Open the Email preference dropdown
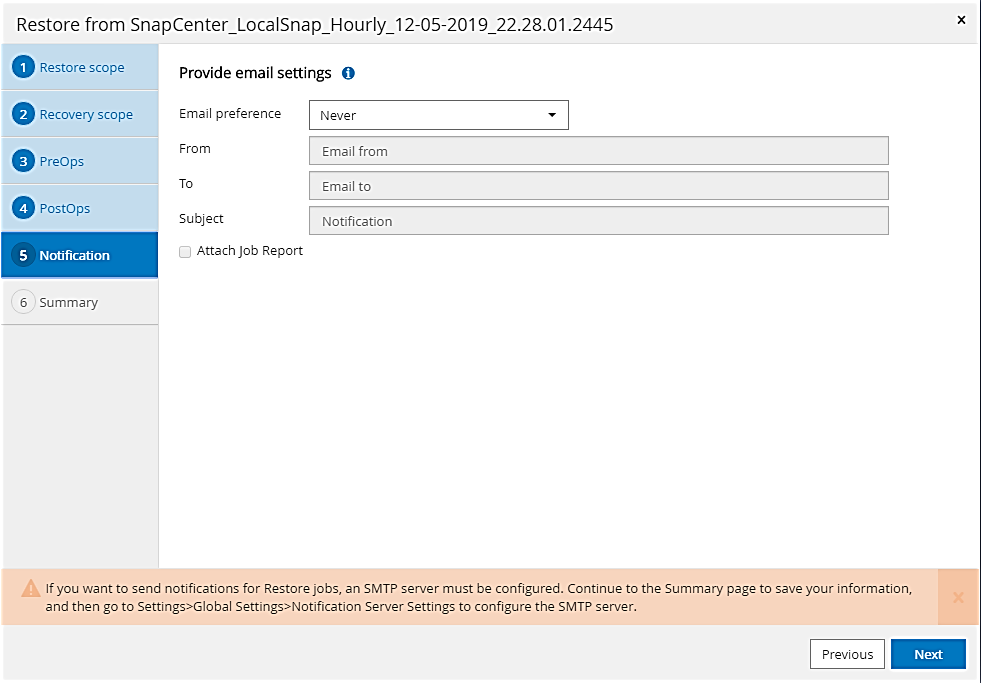Viewport: 981px width, 683px height. coord(438,115)
